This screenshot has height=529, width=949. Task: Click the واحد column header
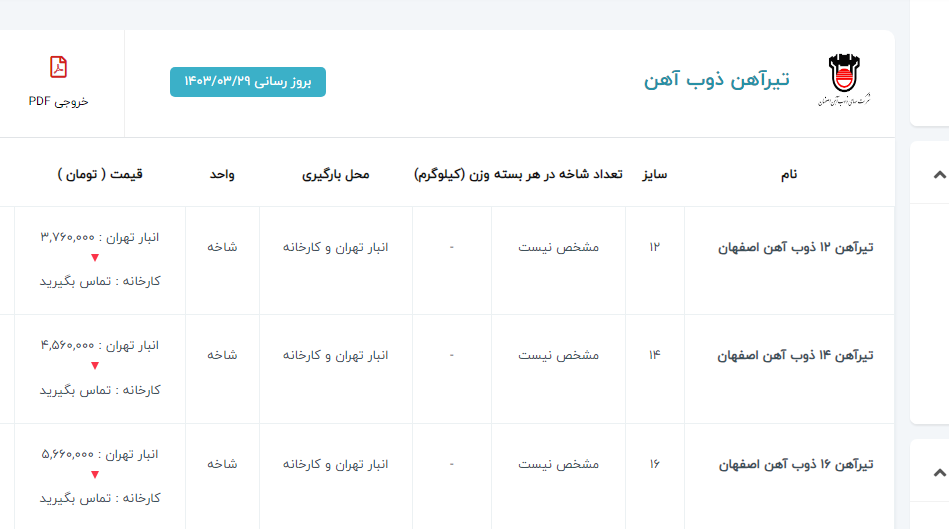tap(222, 174)
